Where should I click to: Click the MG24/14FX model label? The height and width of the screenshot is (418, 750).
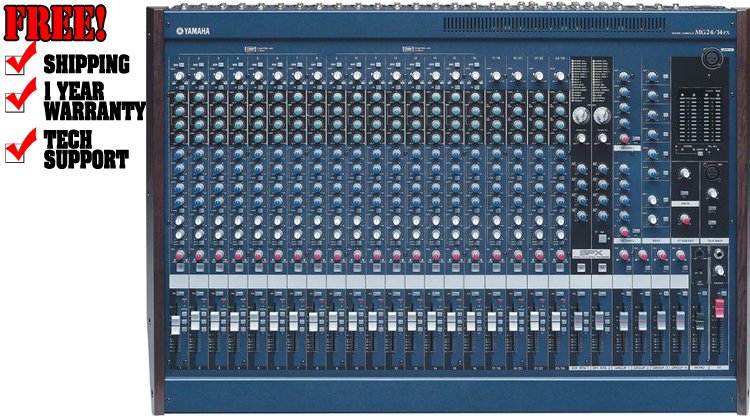point(712,32)
